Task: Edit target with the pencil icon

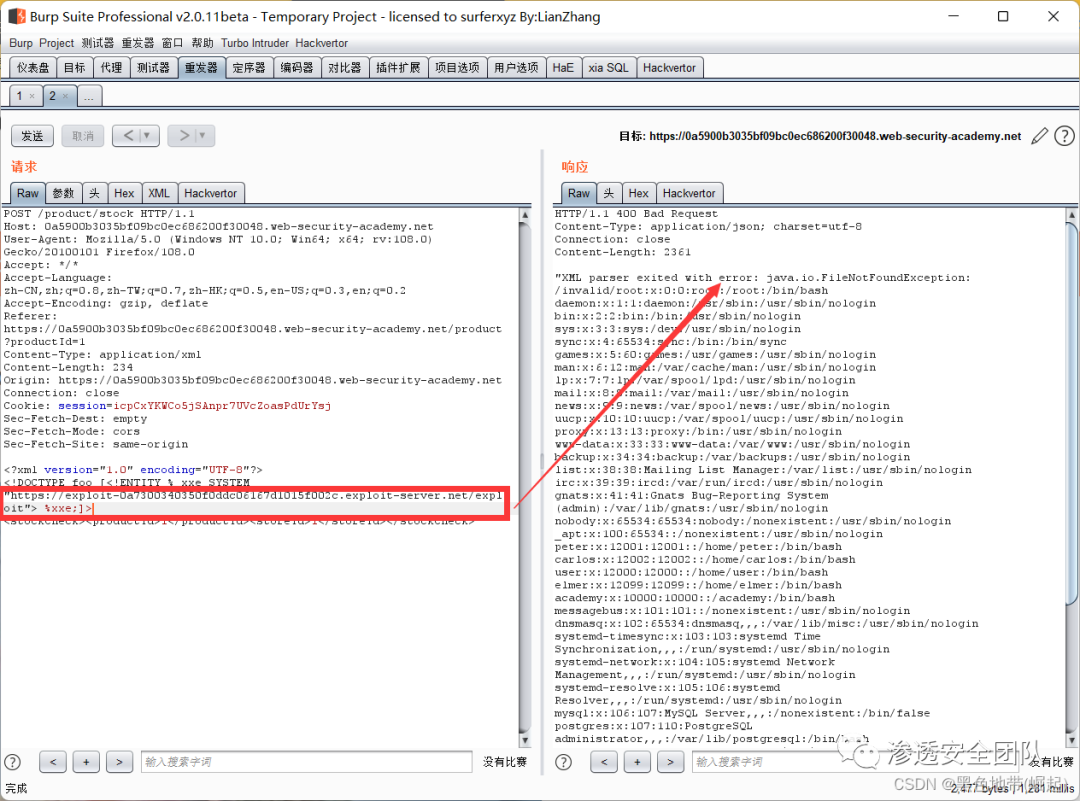Action: tap(1039, 136)
